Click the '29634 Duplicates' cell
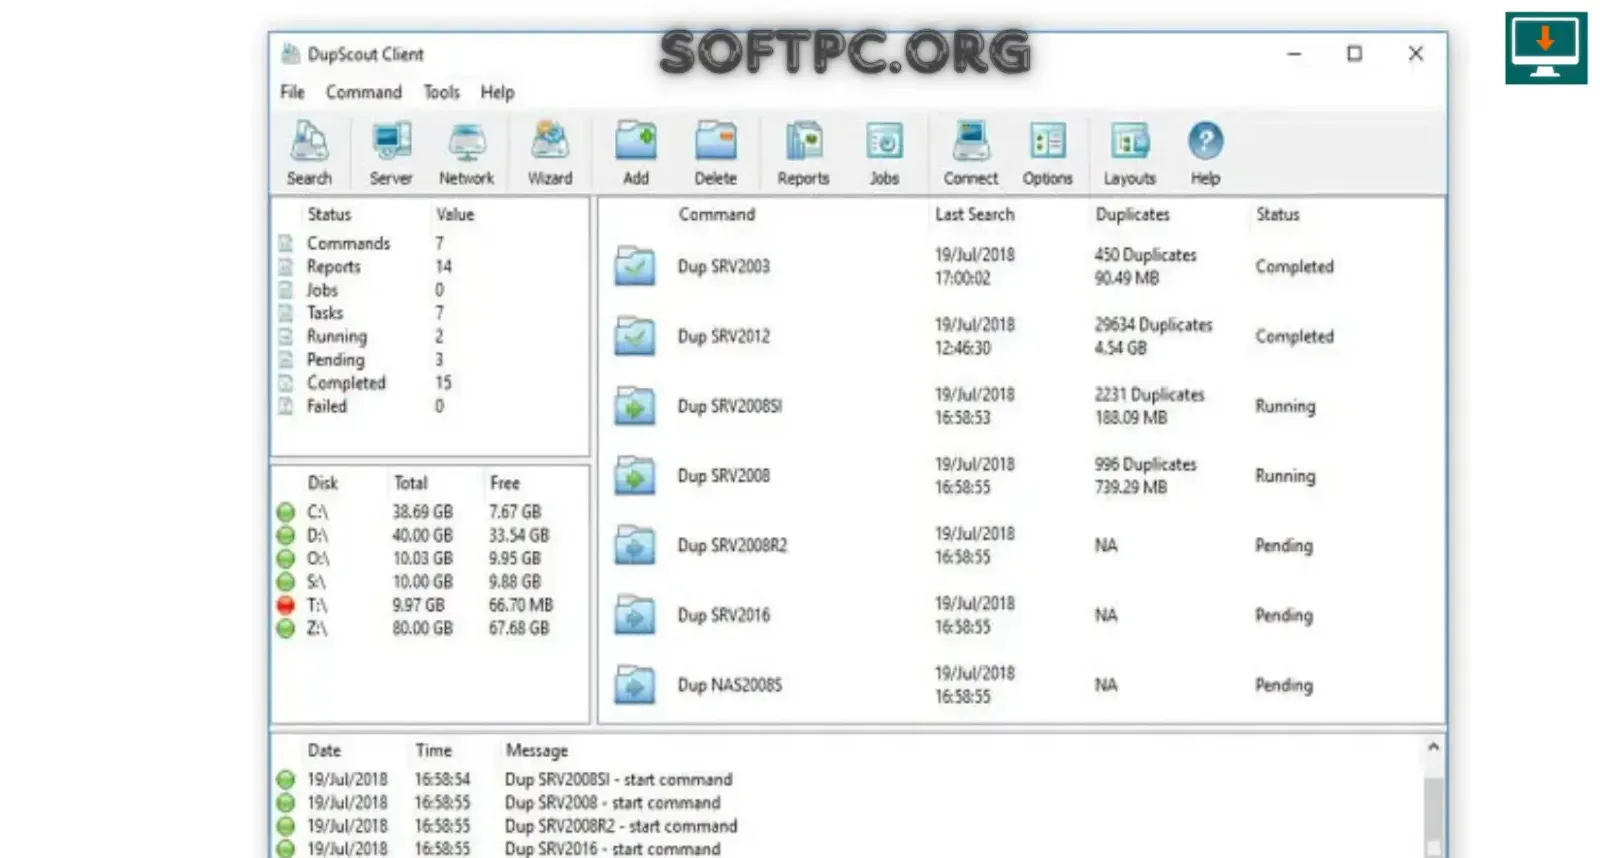The image size is (1600, 858). (1153, 325)
